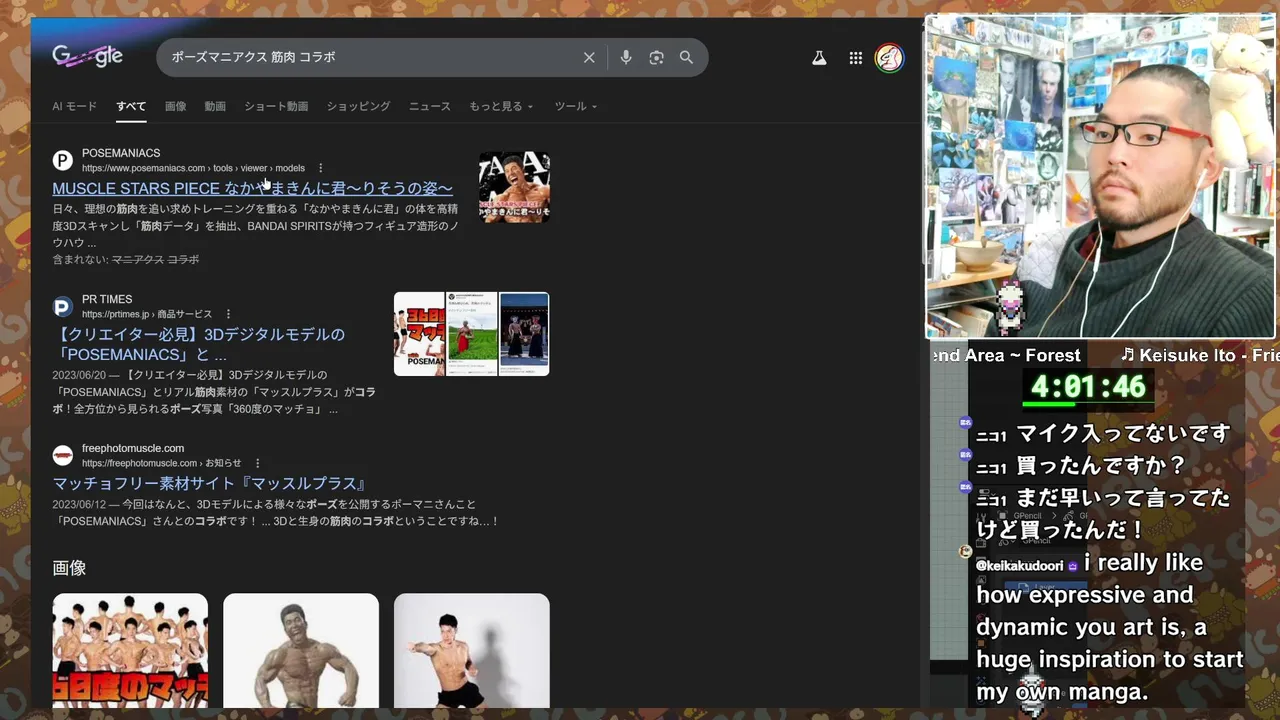Image resolution: width=1280 pixels, height=720 pixels.
Task: Clear the search query with X icon
Action: coord(589,58)
